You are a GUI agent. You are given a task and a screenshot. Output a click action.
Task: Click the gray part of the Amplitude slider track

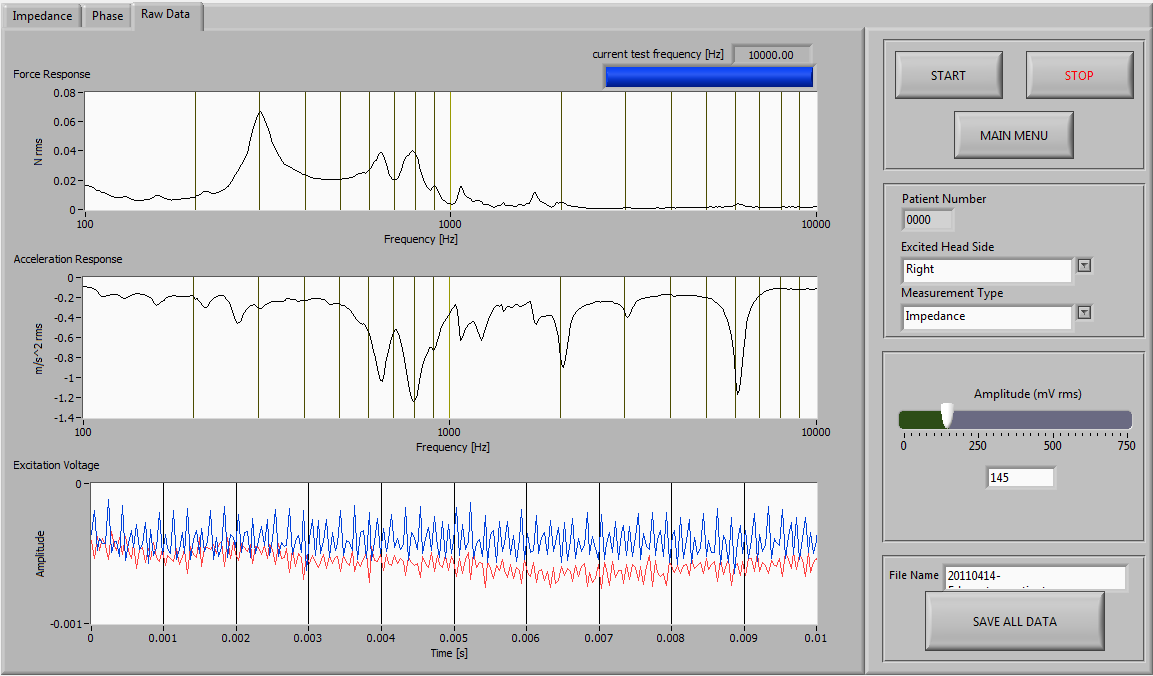[1040, 419]
